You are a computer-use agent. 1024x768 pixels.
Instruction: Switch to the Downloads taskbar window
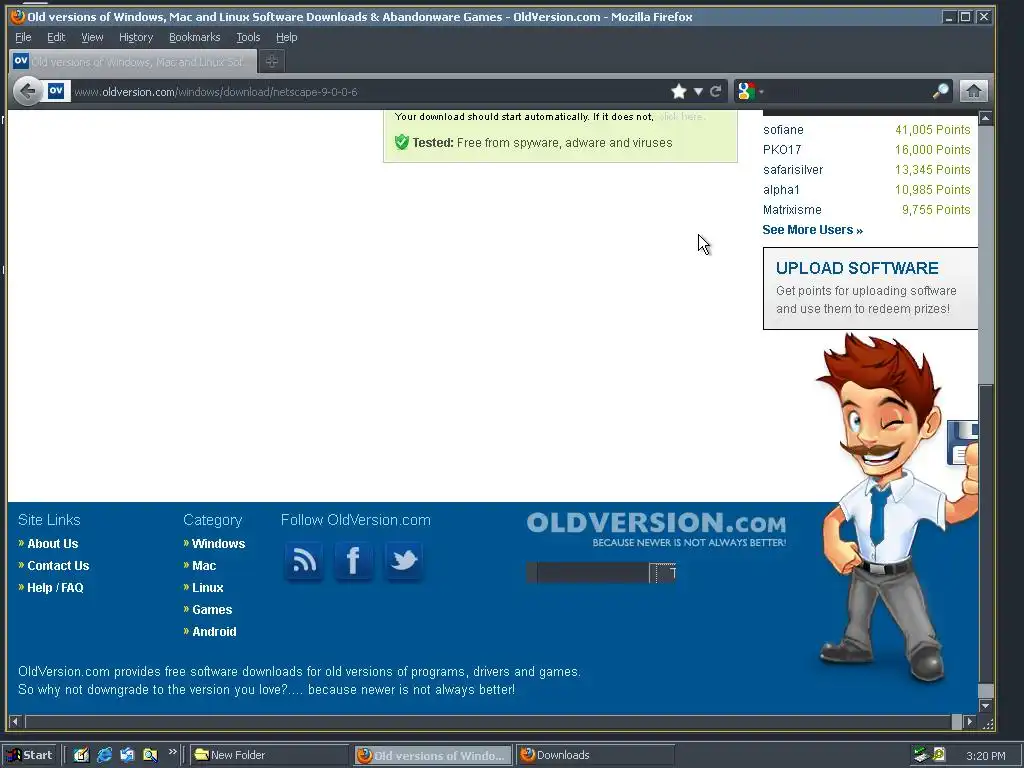595,756
